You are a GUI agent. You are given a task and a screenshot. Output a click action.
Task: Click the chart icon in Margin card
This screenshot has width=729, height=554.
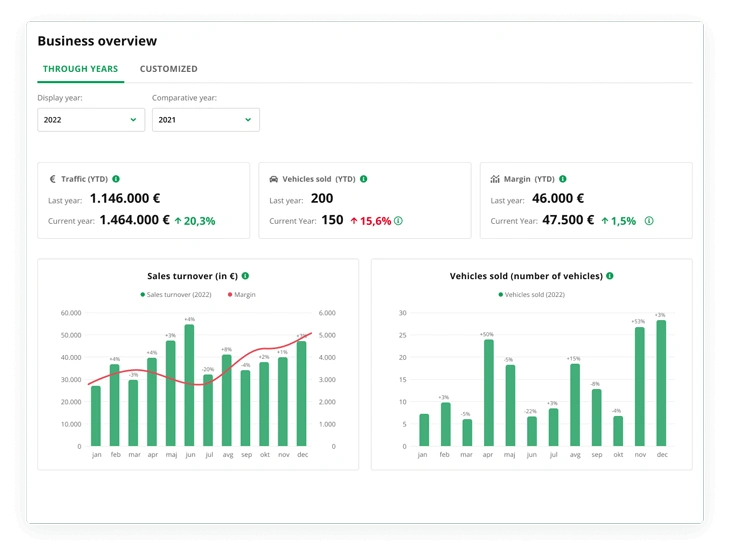coord(495,179)
